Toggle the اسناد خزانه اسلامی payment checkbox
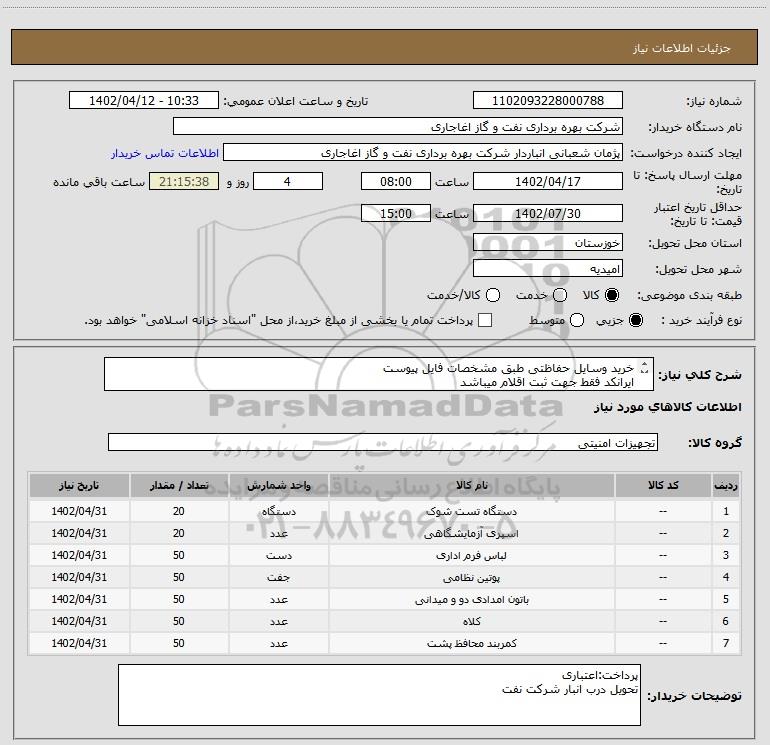 [485, 320]
